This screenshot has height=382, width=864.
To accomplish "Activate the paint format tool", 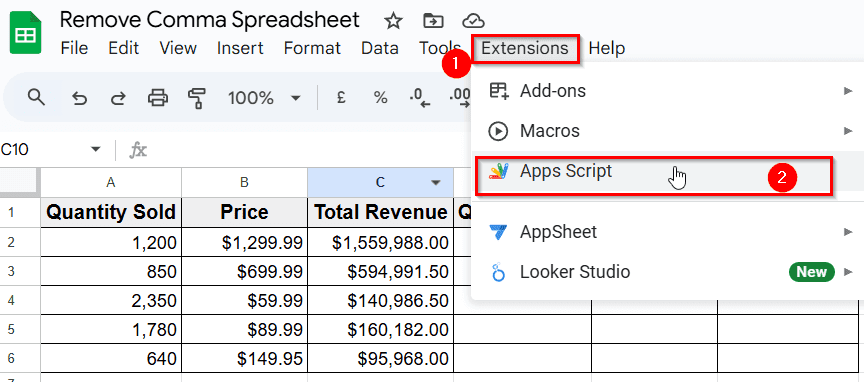I will coord(197,98).
